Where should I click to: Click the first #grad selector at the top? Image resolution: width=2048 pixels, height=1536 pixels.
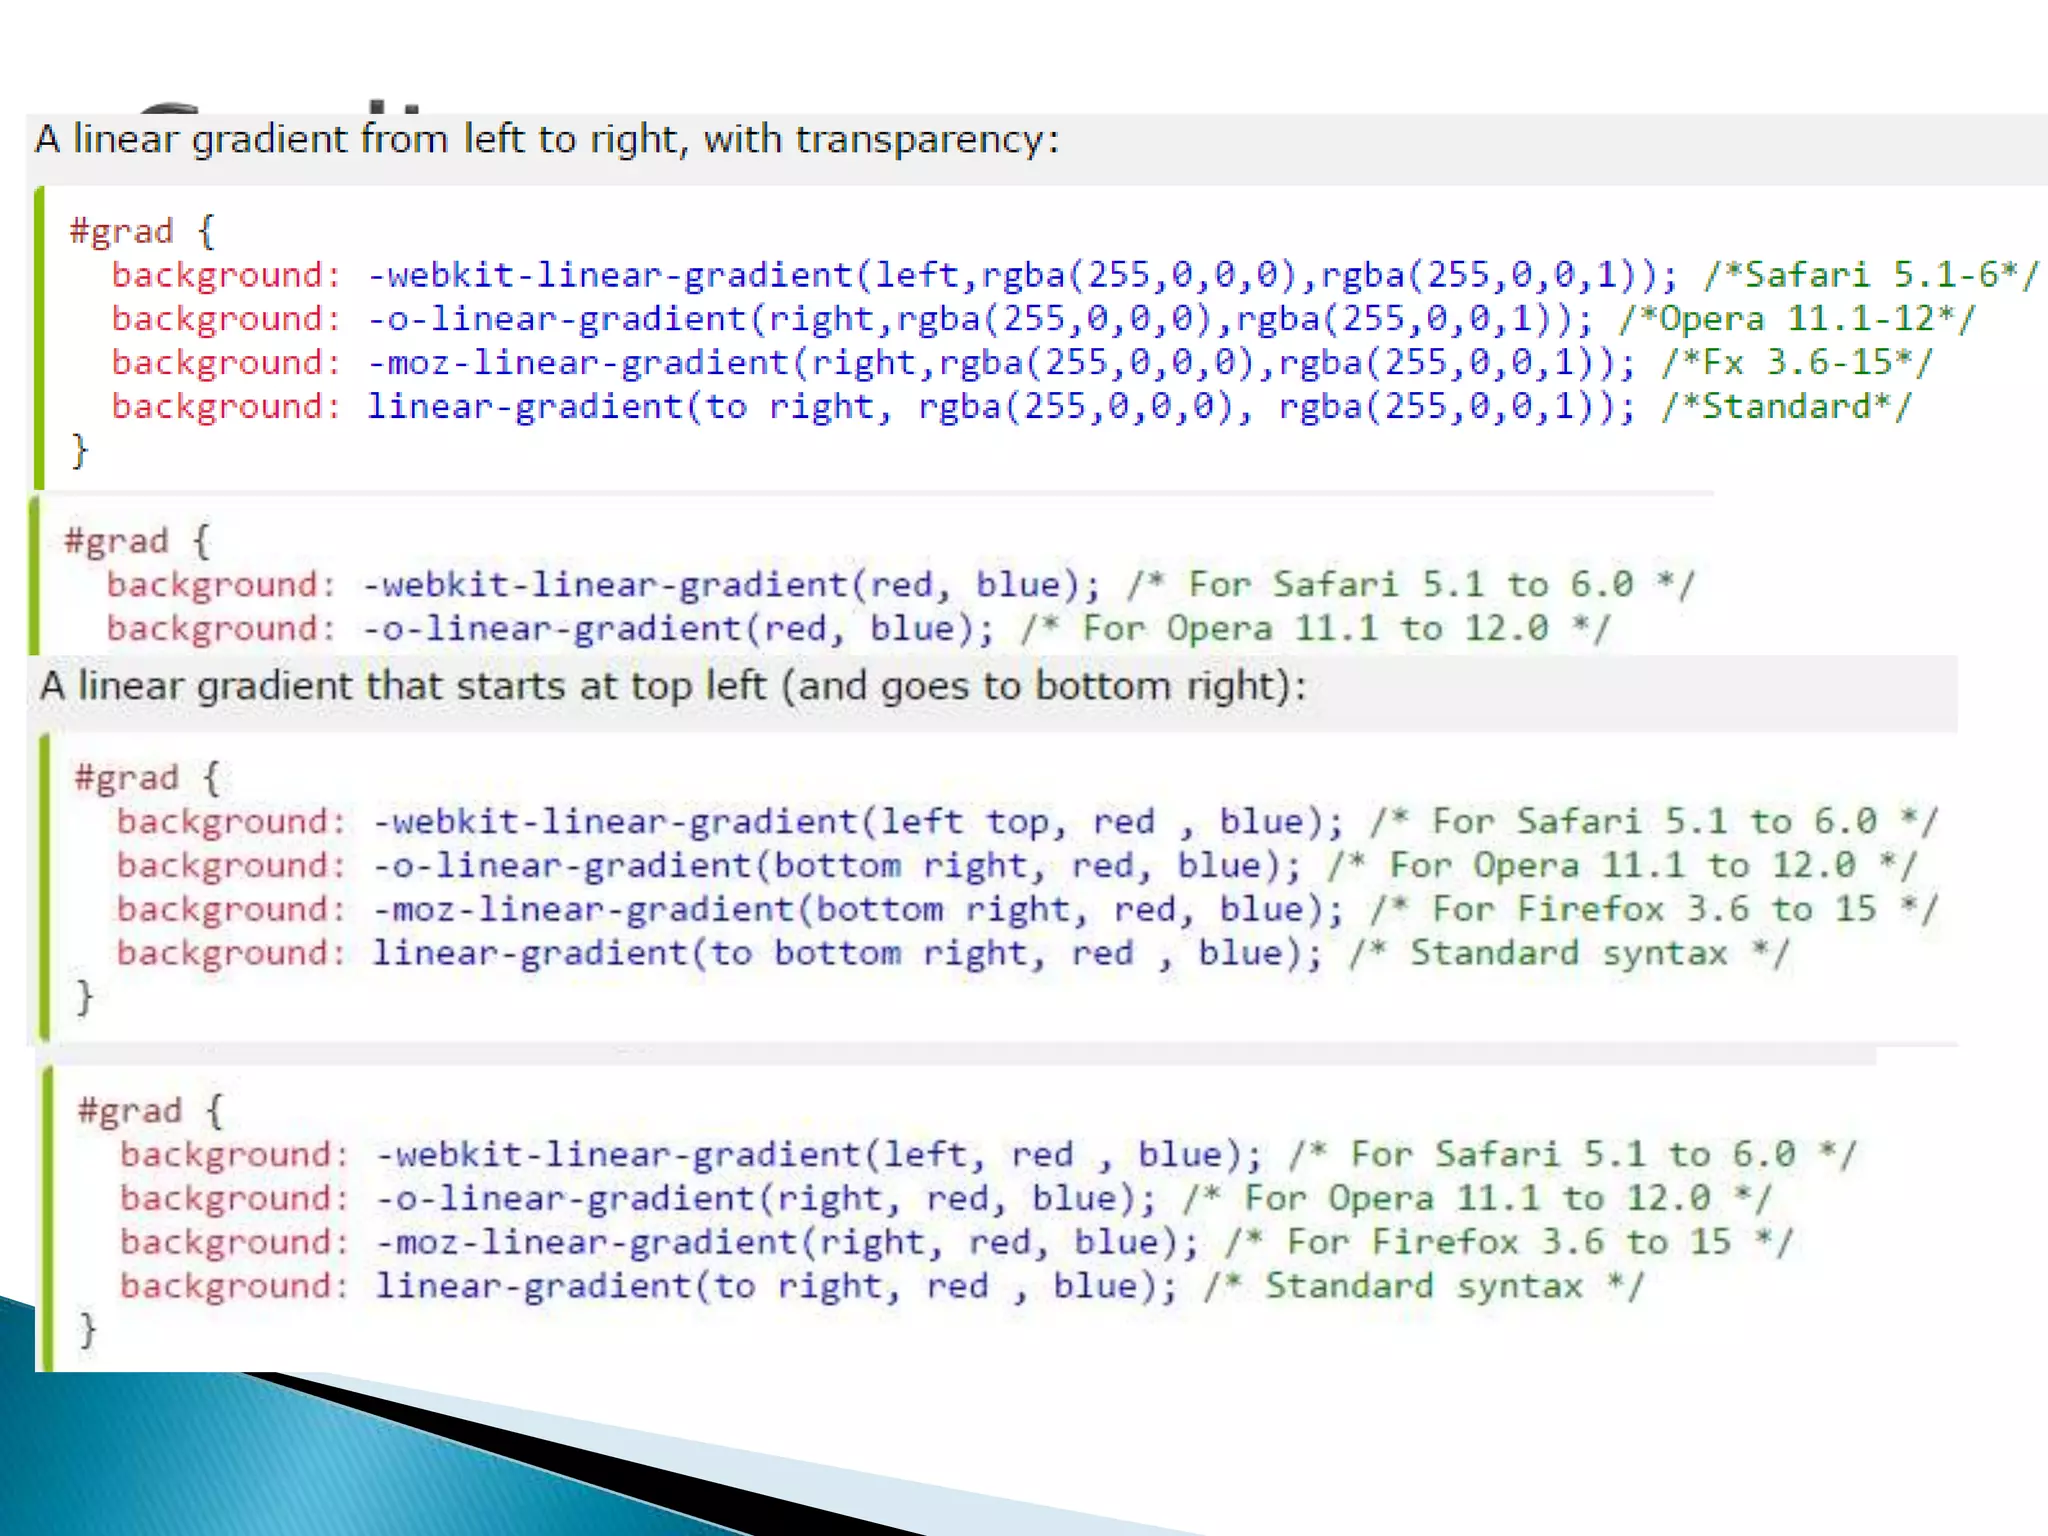tap(121, 231)
